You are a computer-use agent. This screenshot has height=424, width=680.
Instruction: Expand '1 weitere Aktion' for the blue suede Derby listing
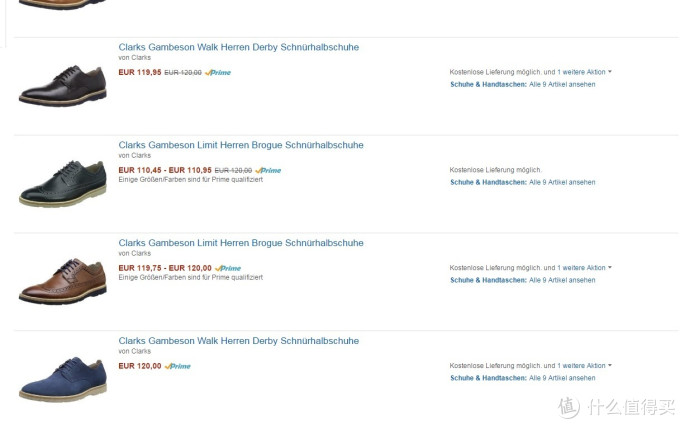[x=584, y=366]
